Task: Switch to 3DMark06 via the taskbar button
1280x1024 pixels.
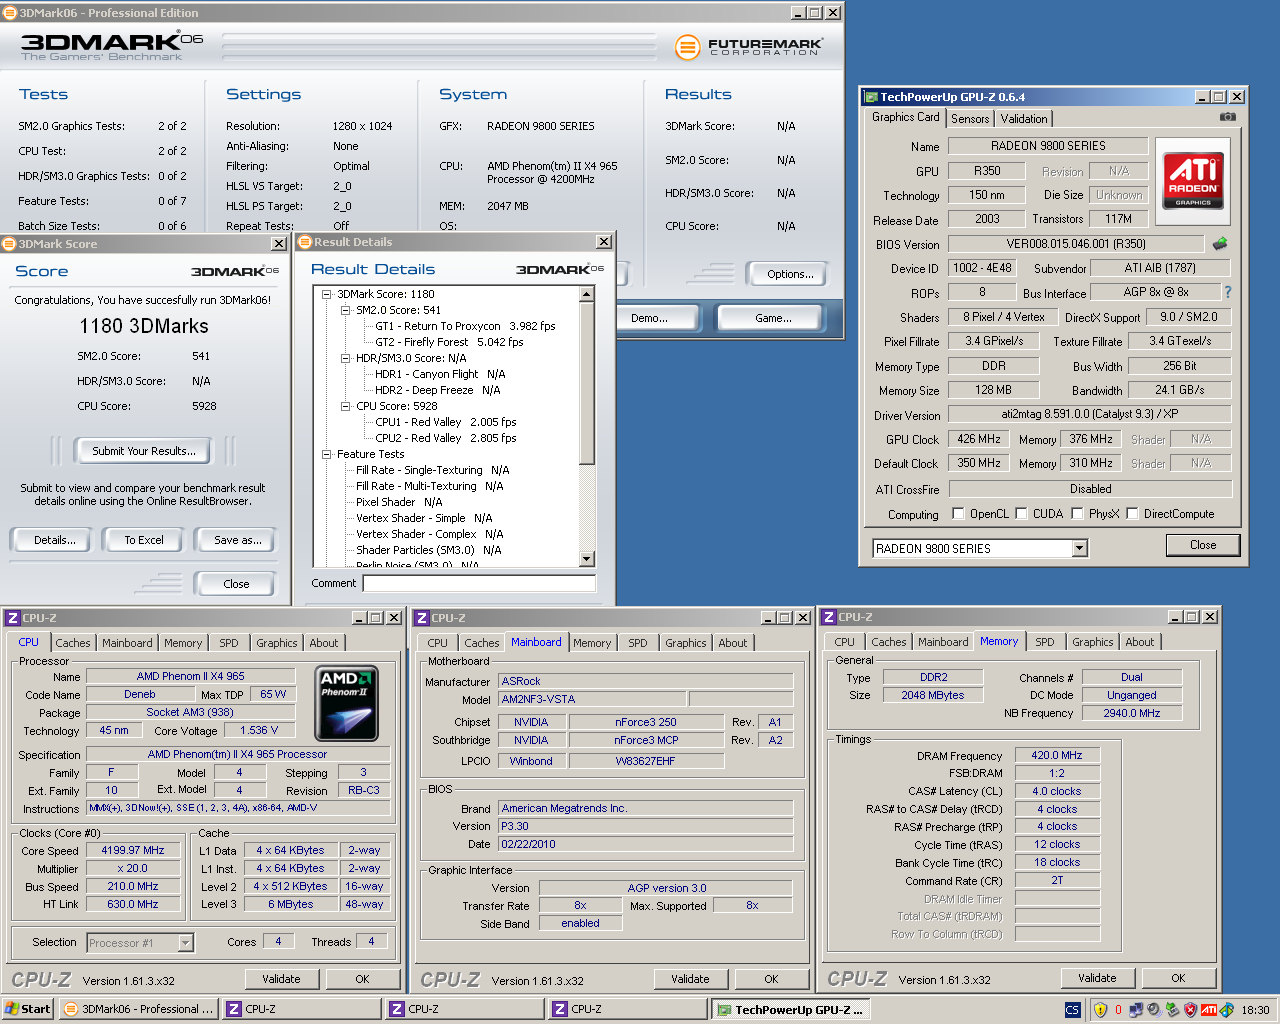Action: 139,1009
